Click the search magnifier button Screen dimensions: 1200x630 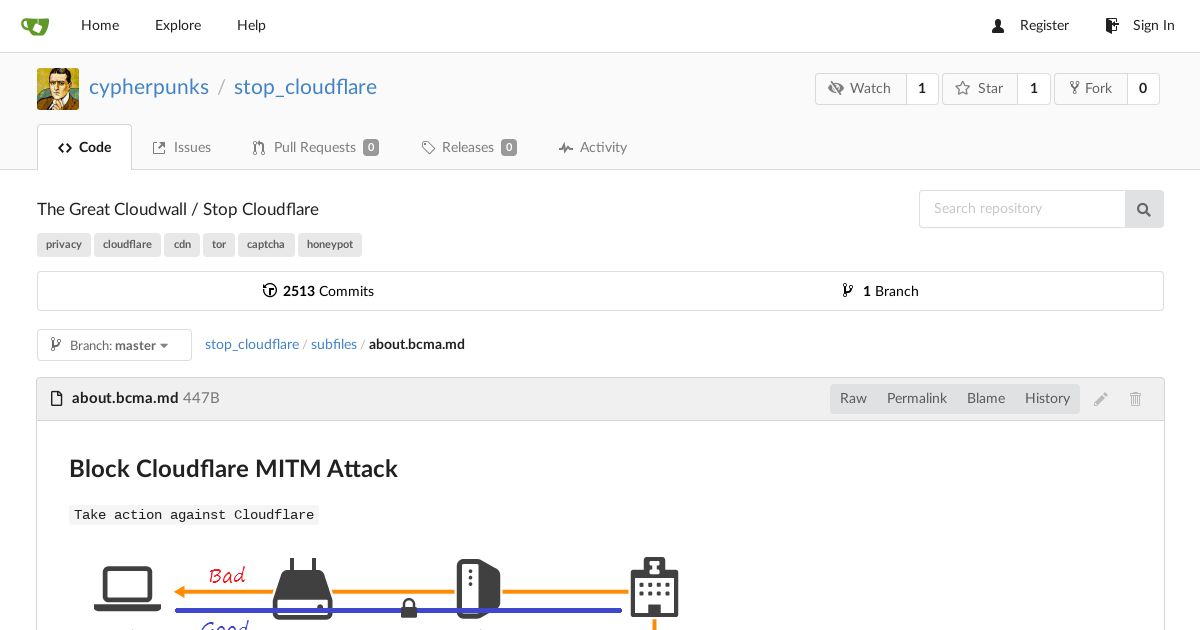pyautogui.click(x=1144, y=209)
